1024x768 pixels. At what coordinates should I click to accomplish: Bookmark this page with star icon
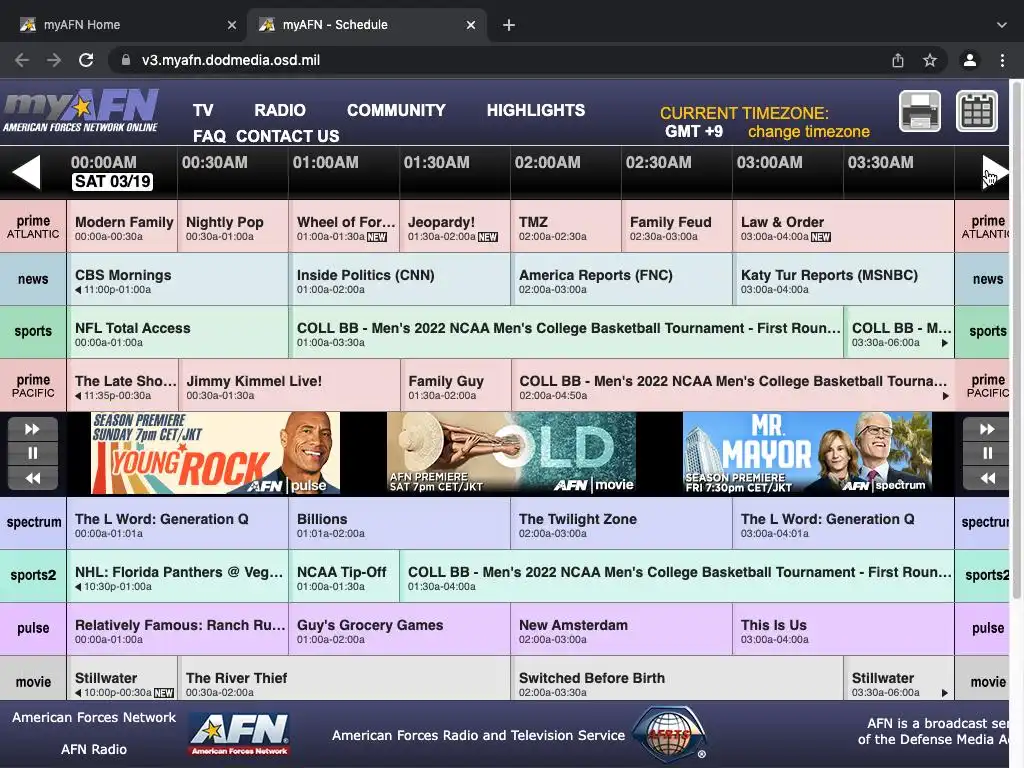tap(930, 60)
